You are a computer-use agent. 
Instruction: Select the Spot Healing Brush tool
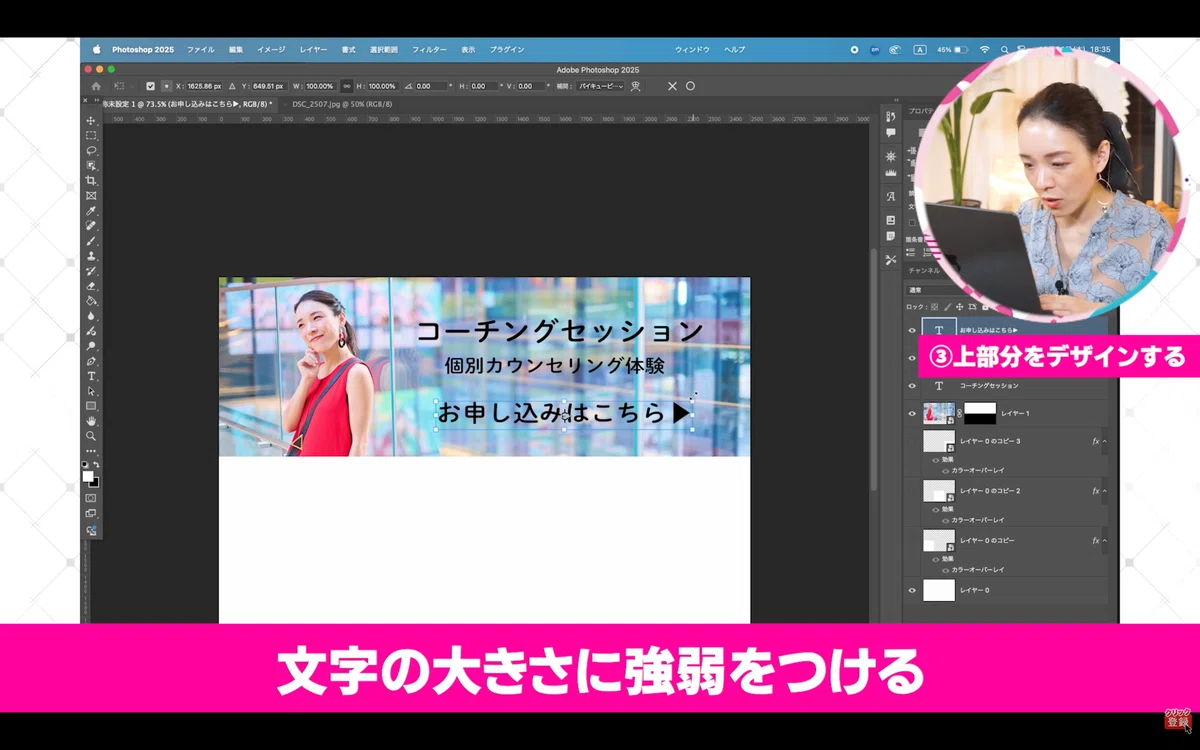91,226
